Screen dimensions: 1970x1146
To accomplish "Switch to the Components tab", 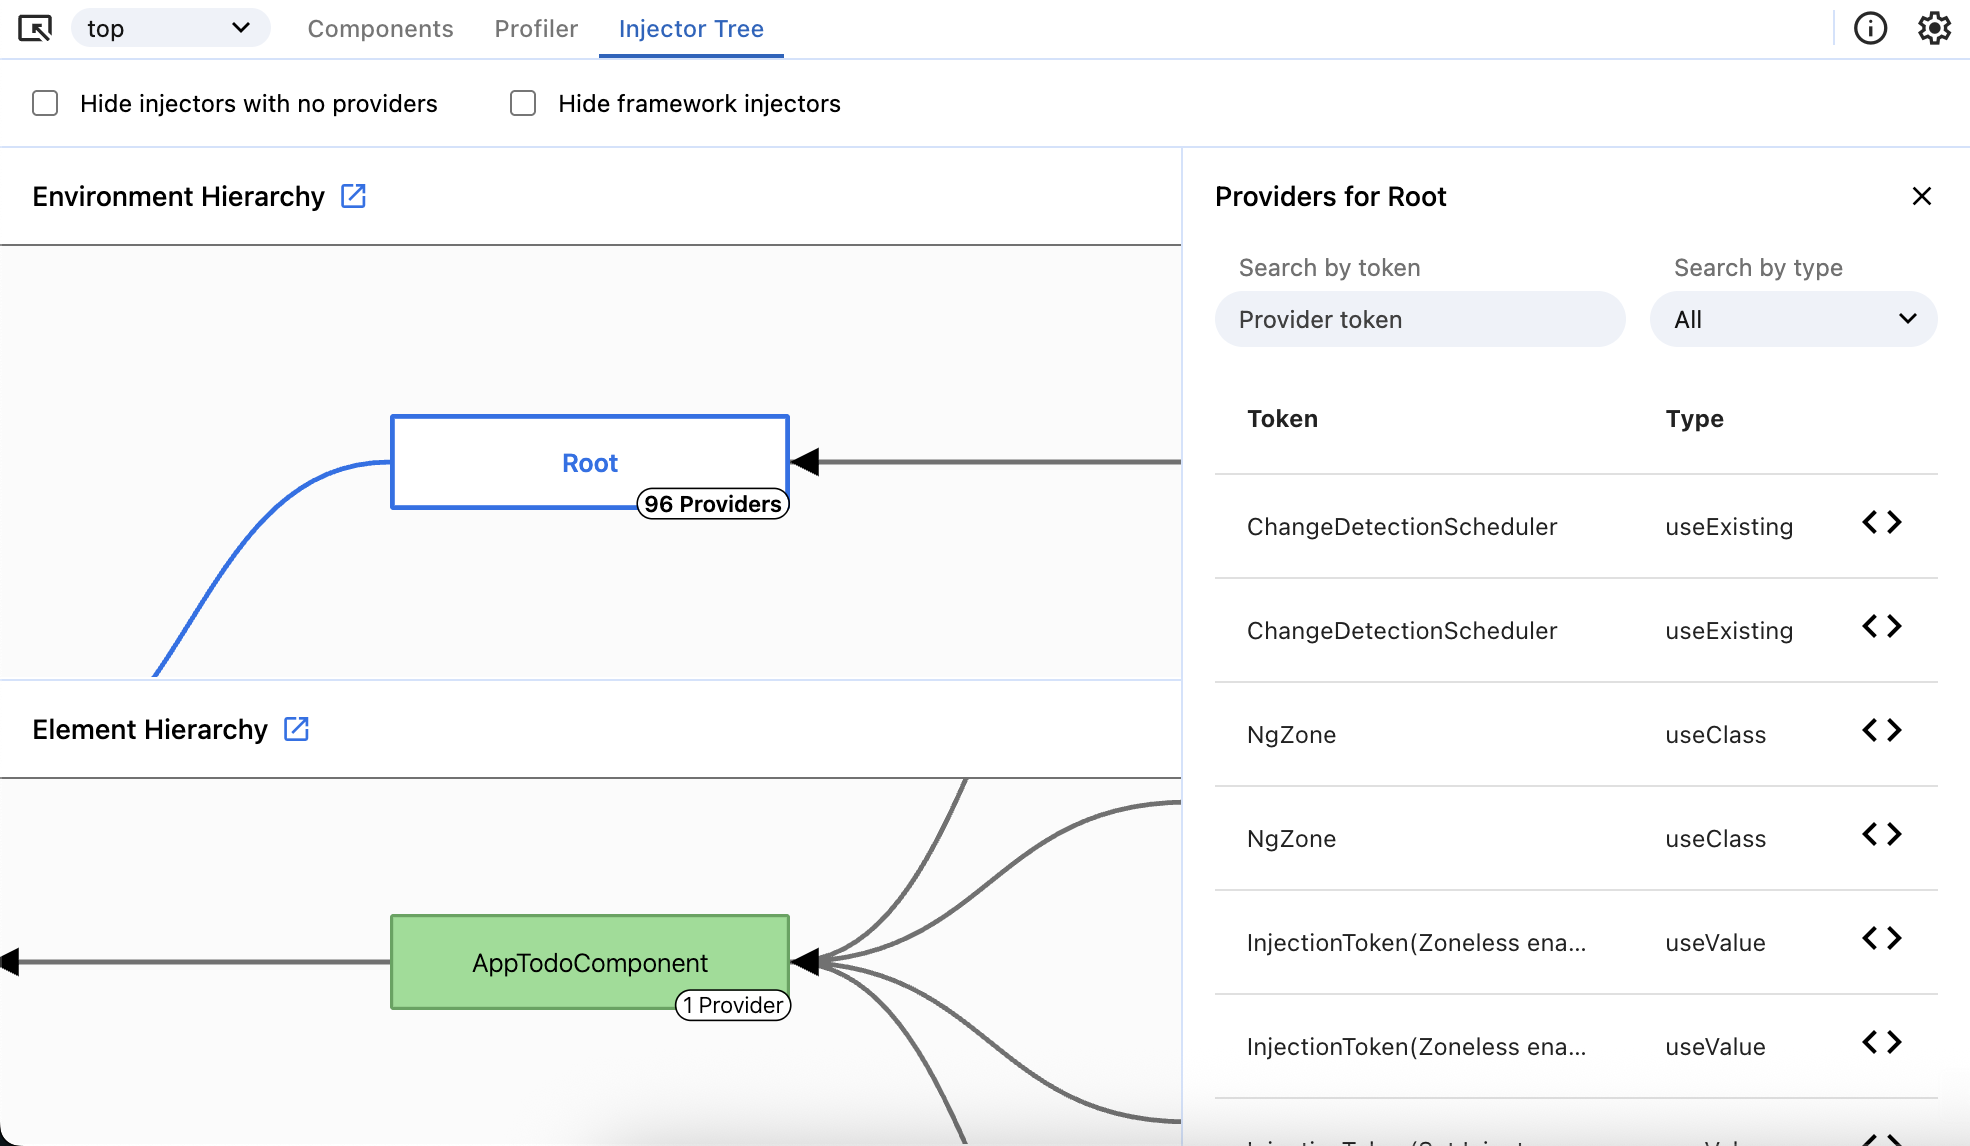I will click(380, 29).
